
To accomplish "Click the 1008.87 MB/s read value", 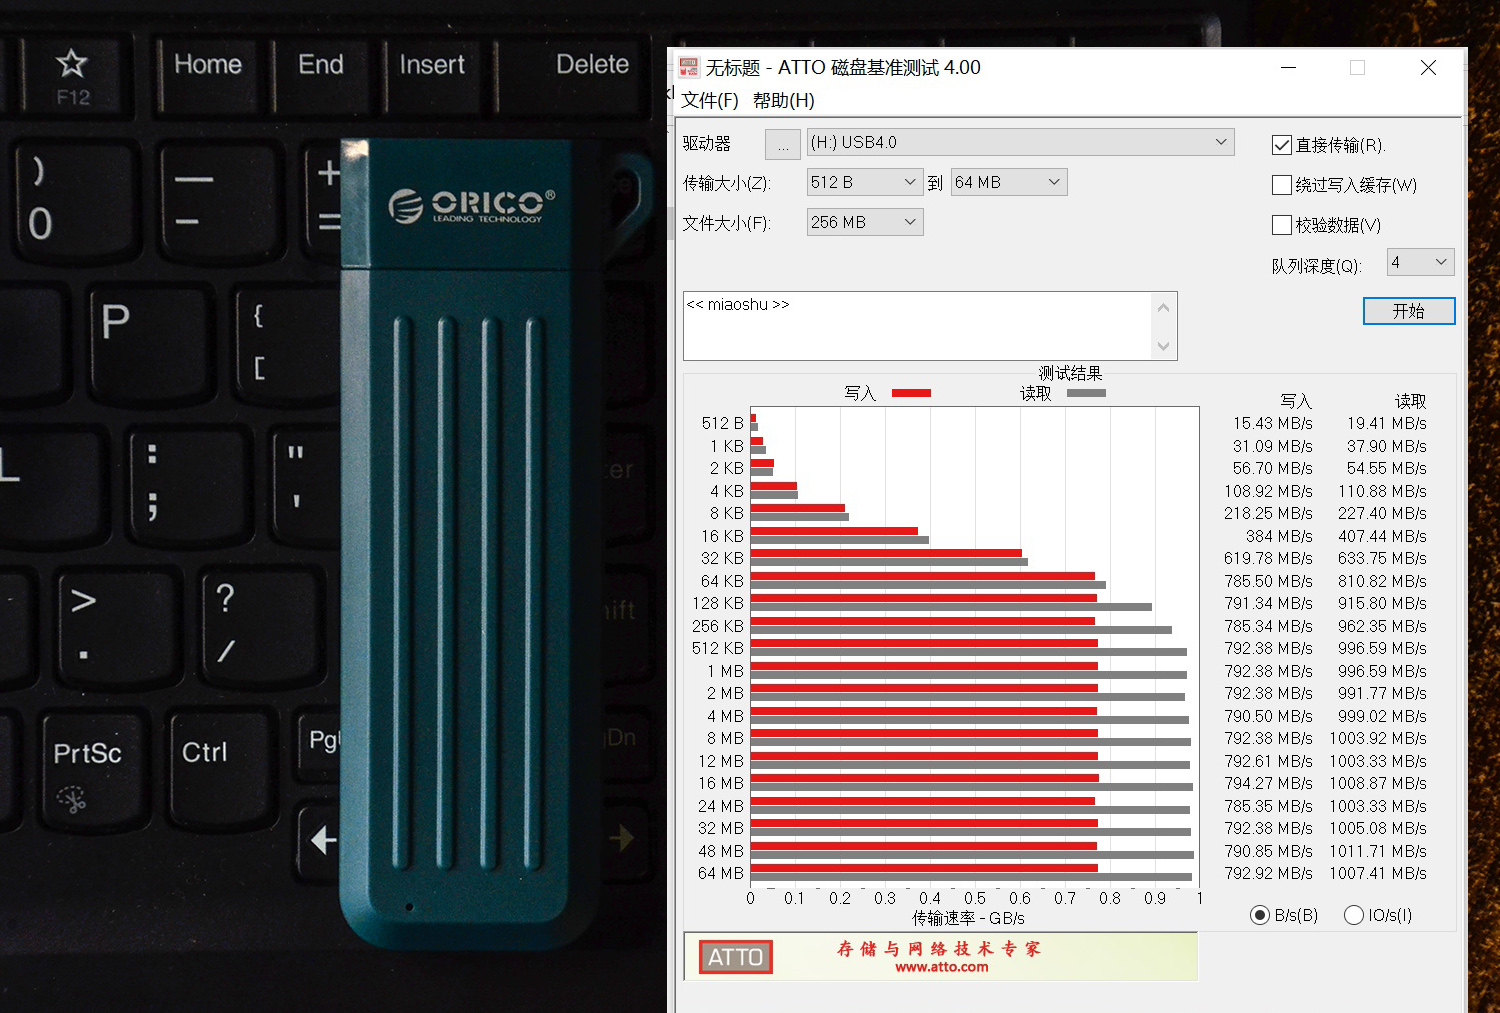I will (1378, 783).
